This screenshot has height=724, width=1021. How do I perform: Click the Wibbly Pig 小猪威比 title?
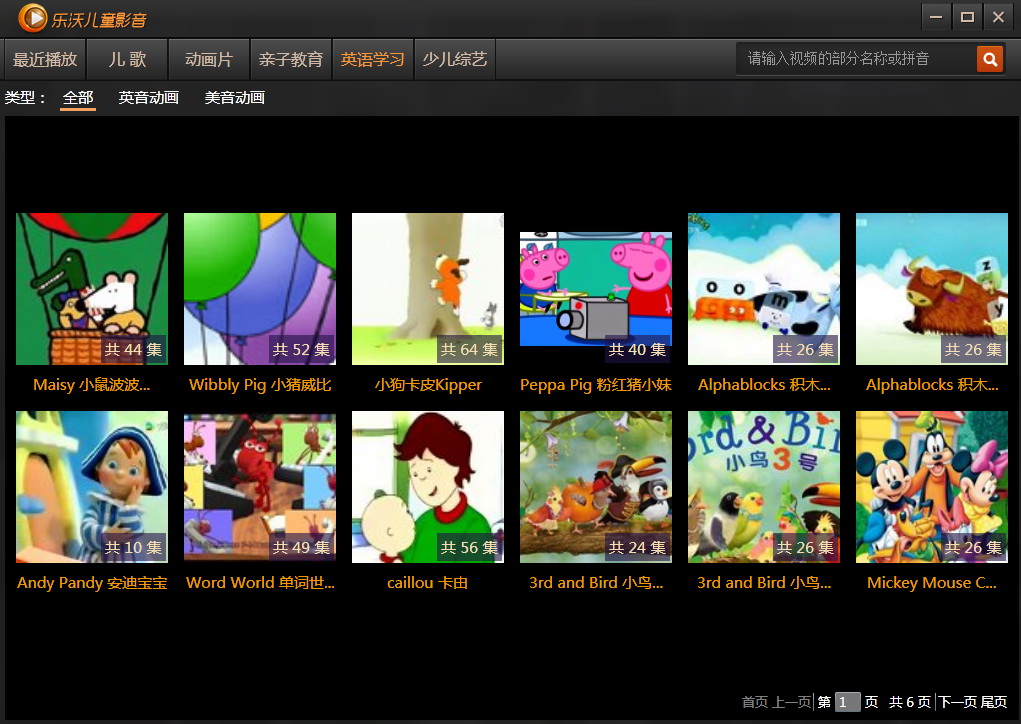260,385
